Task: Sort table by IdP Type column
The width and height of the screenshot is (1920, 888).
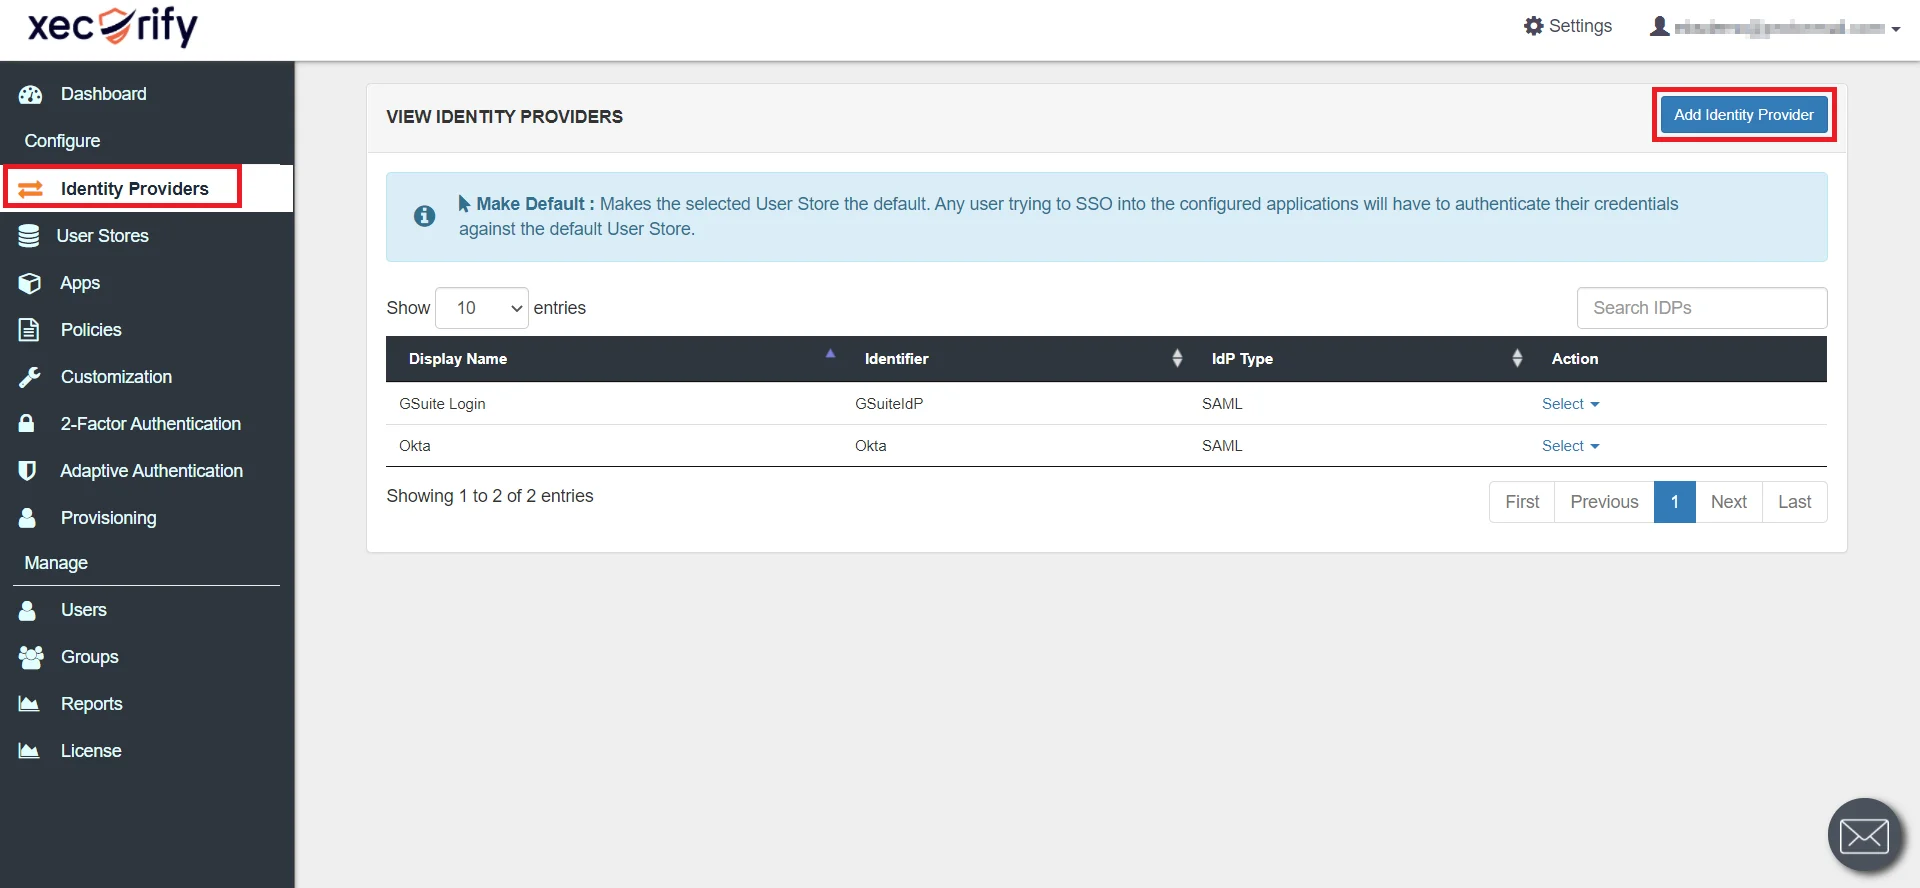Action: click(x=1242, y=359)
